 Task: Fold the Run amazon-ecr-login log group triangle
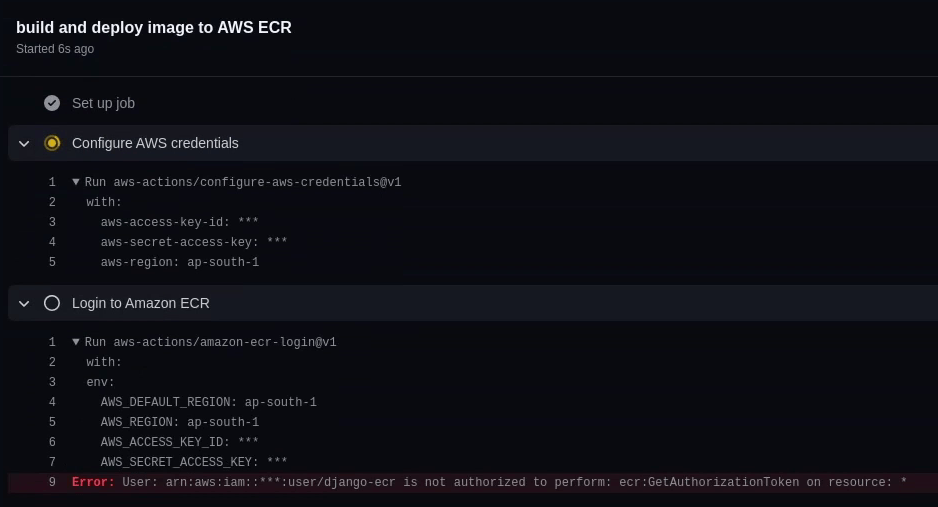coord(76,342)
